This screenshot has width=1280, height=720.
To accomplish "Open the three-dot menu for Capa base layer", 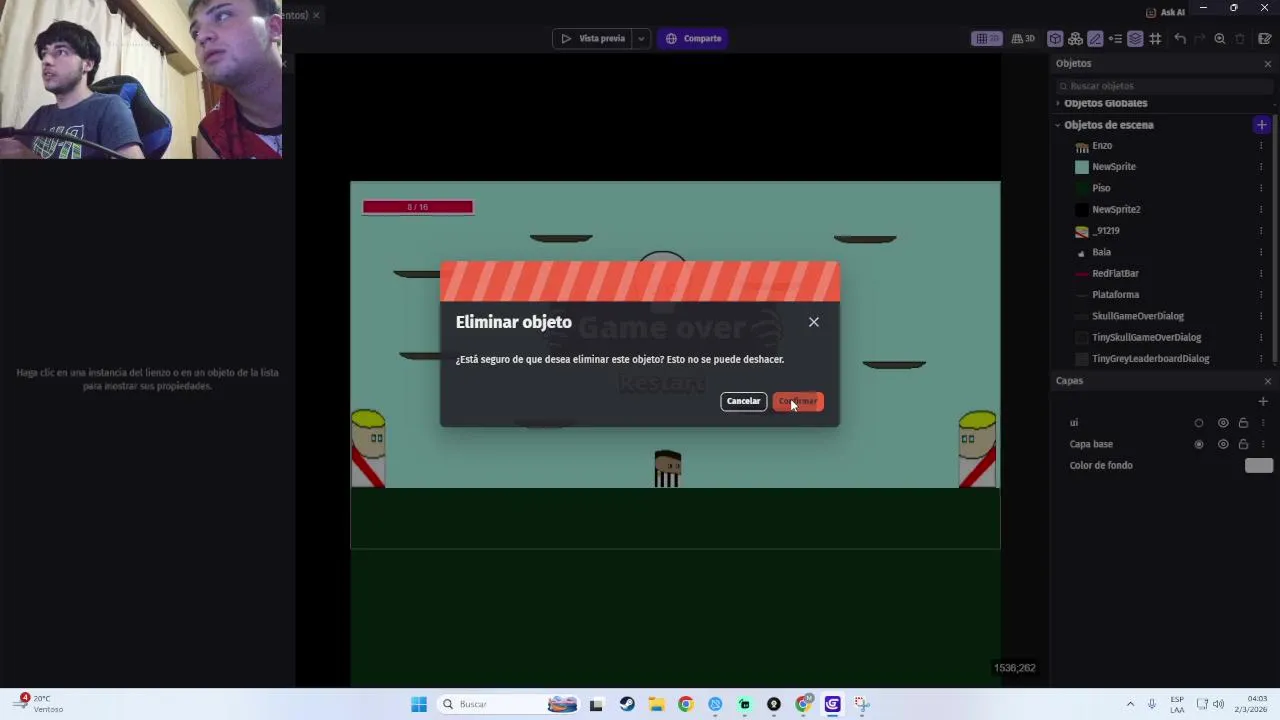I will click(1262, 444).
